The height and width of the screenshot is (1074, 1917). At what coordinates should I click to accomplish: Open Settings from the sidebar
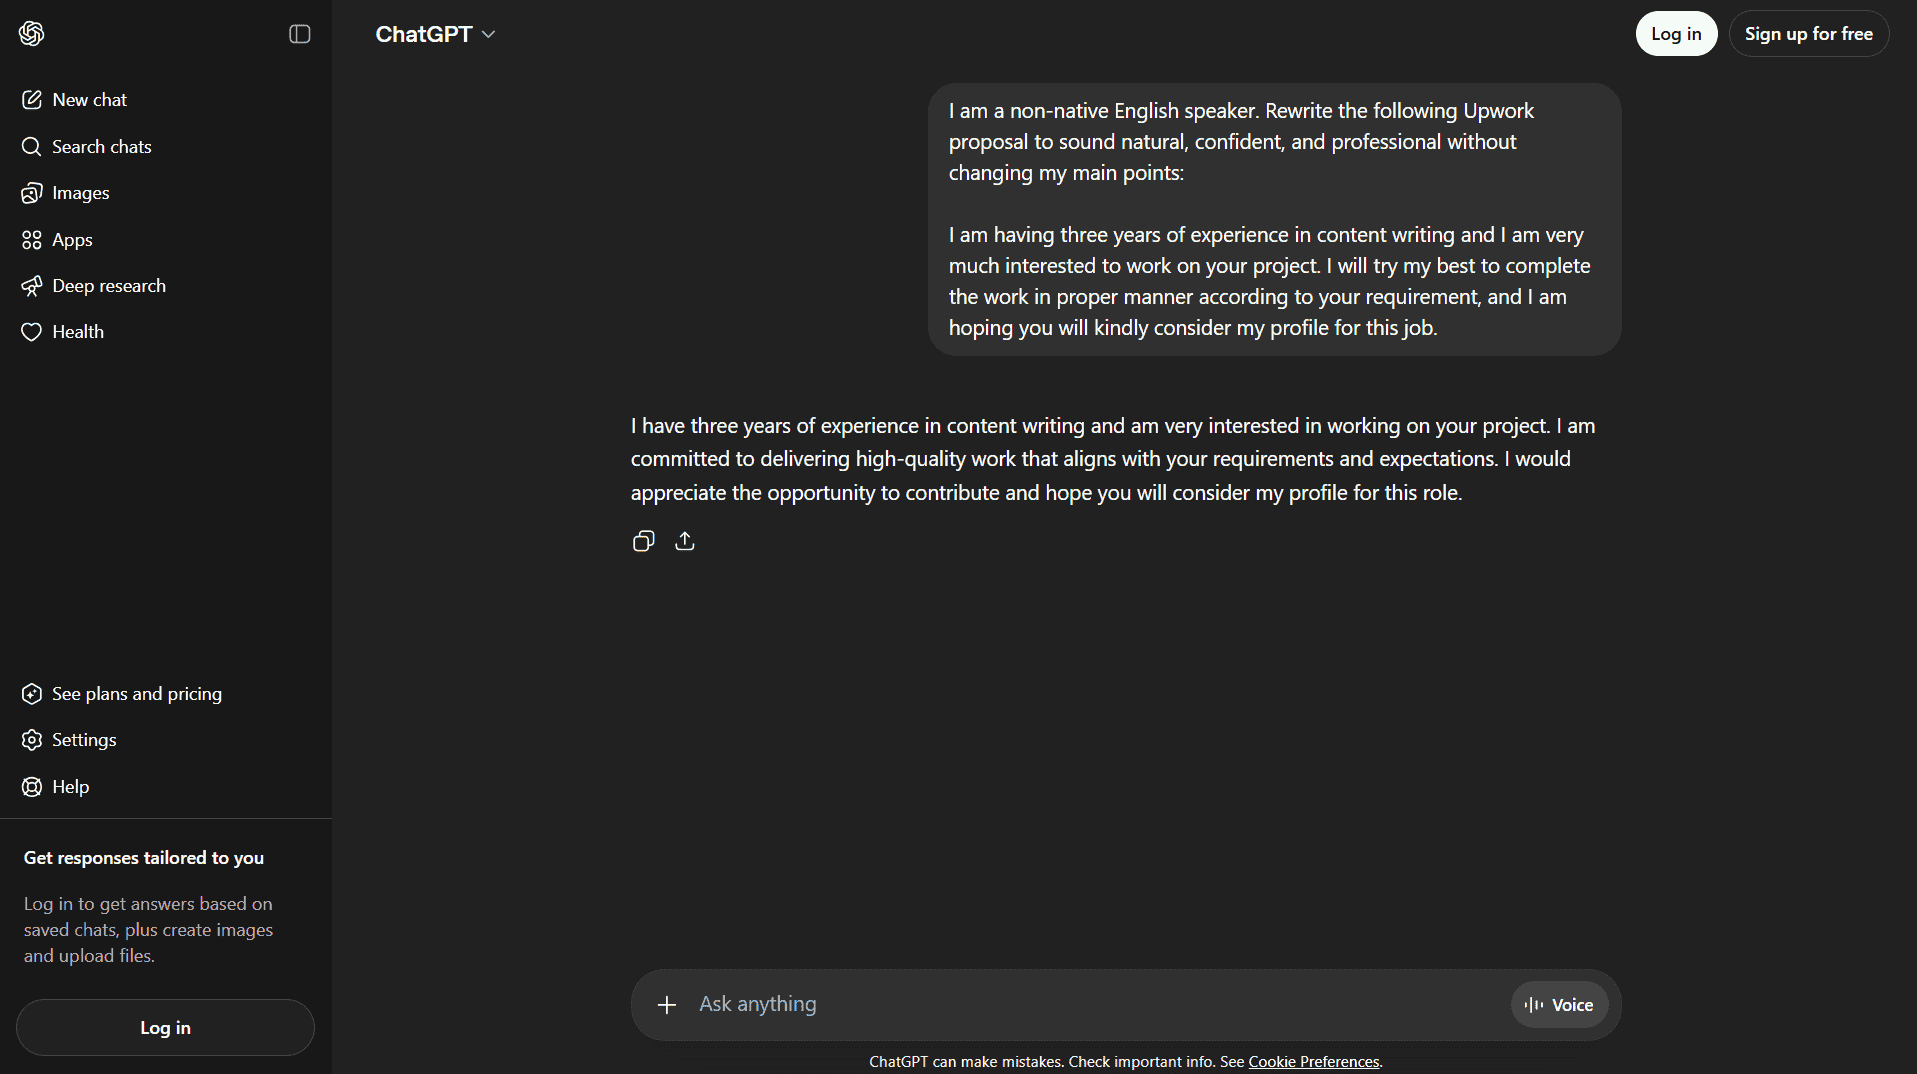click(84, 740)
